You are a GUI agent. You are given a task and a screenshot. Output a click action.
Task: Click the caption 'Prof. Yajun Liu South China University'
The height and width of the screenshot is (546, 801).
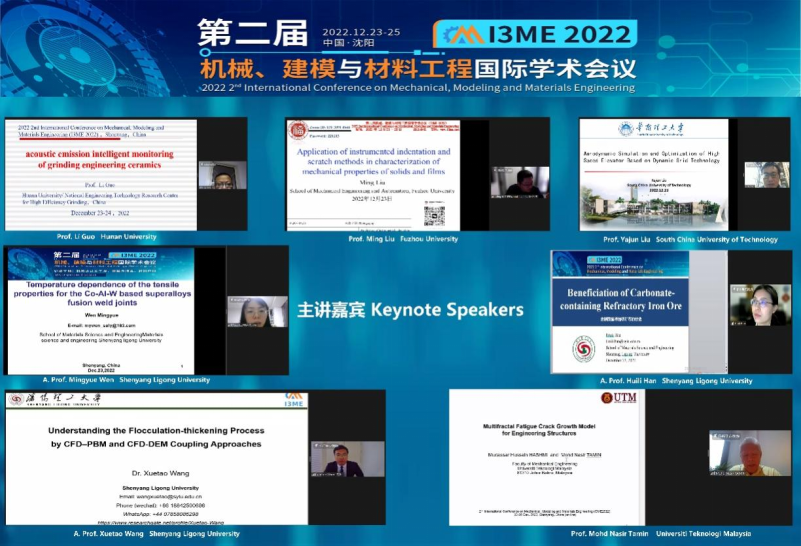point(690,239)
